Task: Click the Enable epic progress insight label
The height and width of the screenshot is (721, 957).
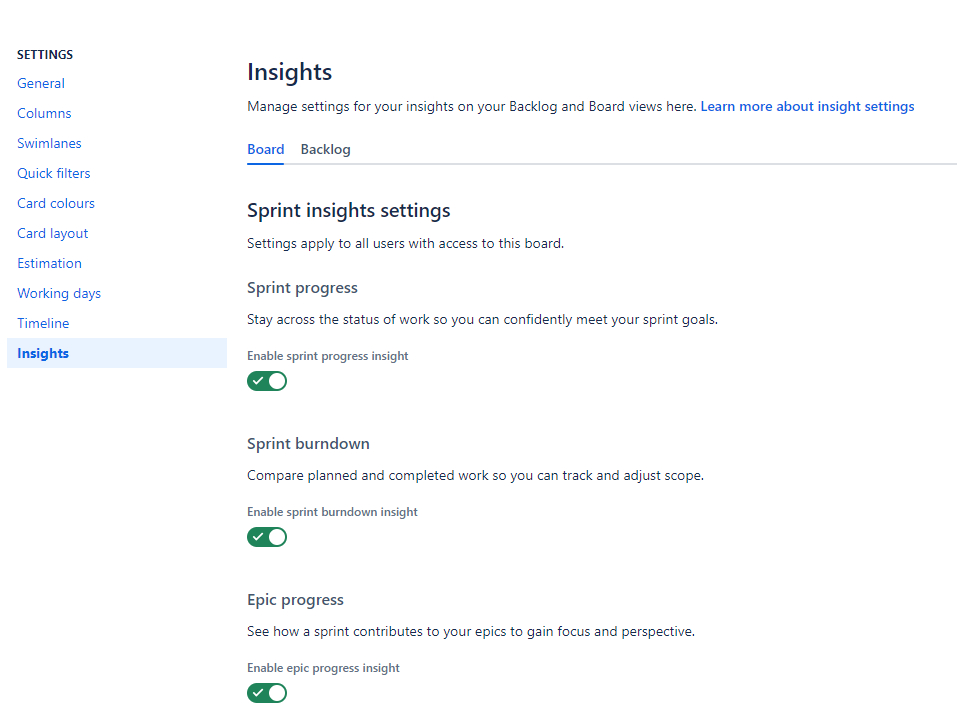Action: coord(323,667)
